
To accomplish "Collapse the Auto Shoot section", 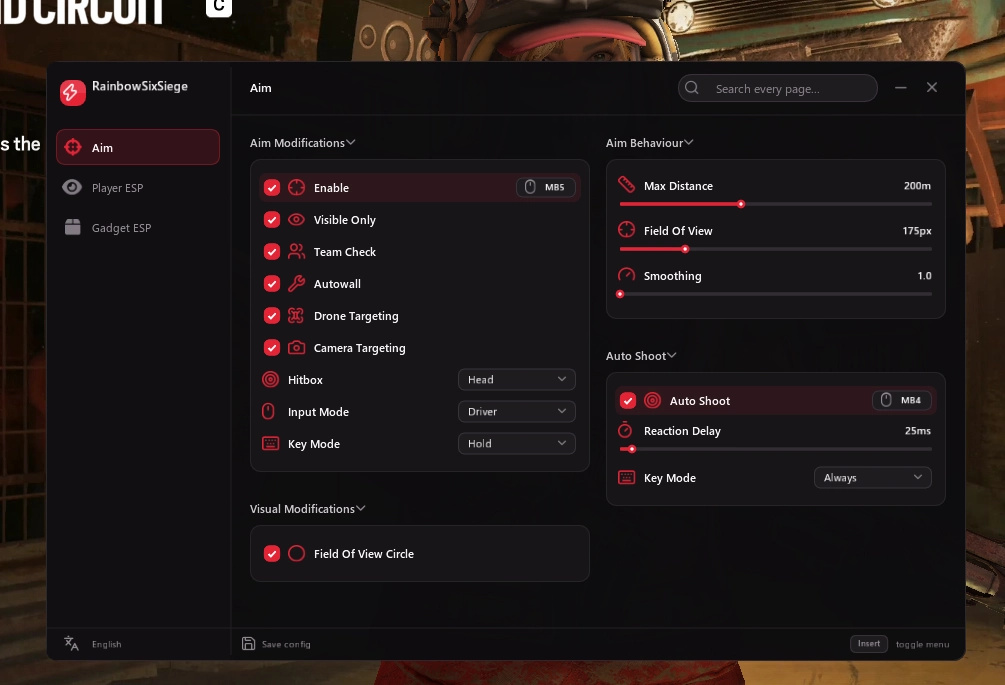I will point(641,355).
